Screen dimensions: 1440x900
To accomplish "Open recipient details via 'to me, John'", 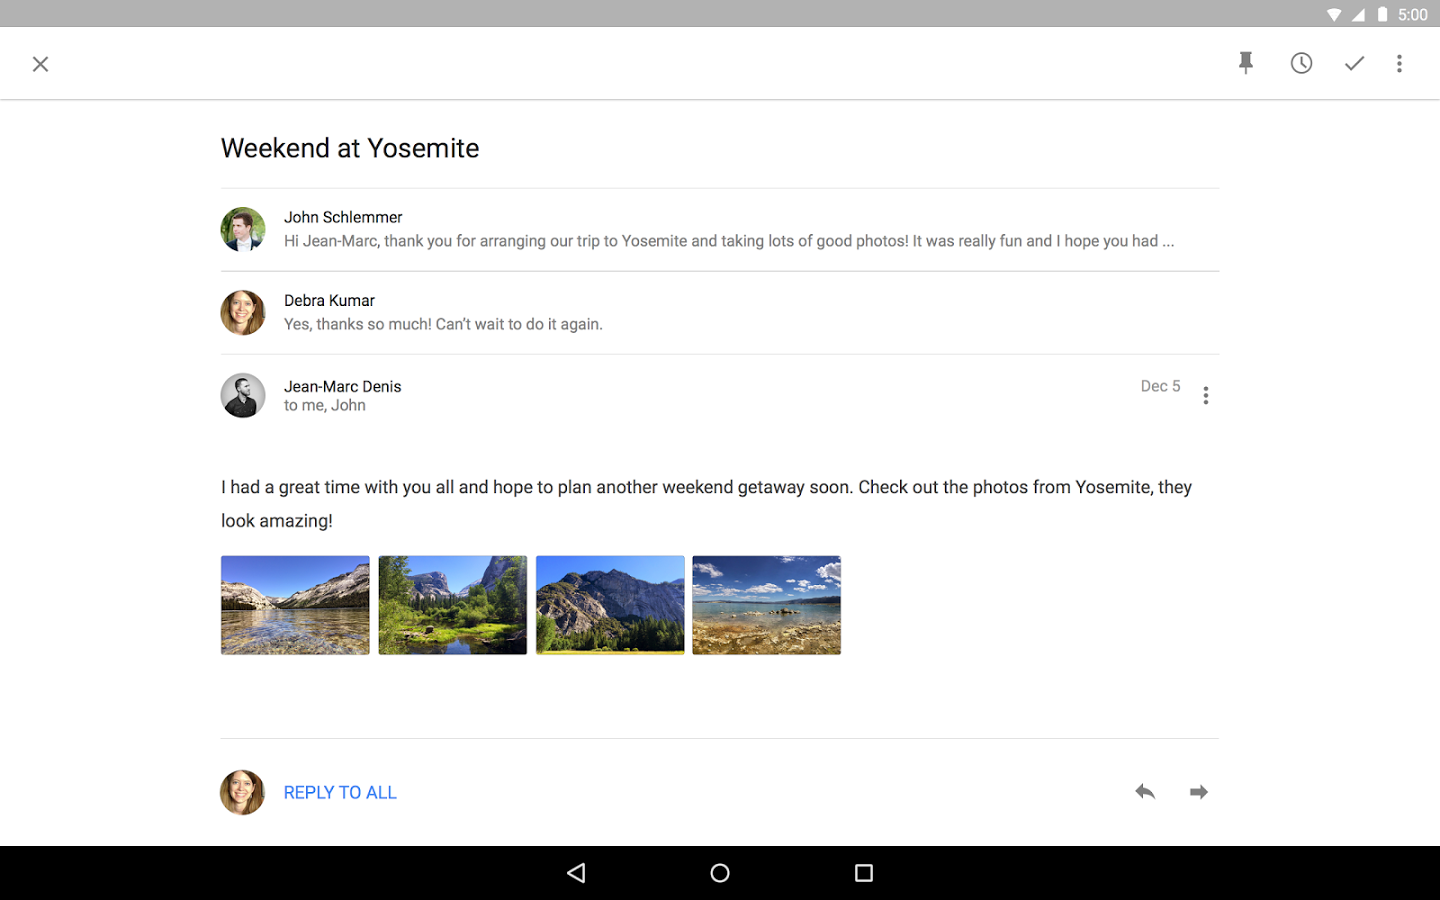I will 324,405.
